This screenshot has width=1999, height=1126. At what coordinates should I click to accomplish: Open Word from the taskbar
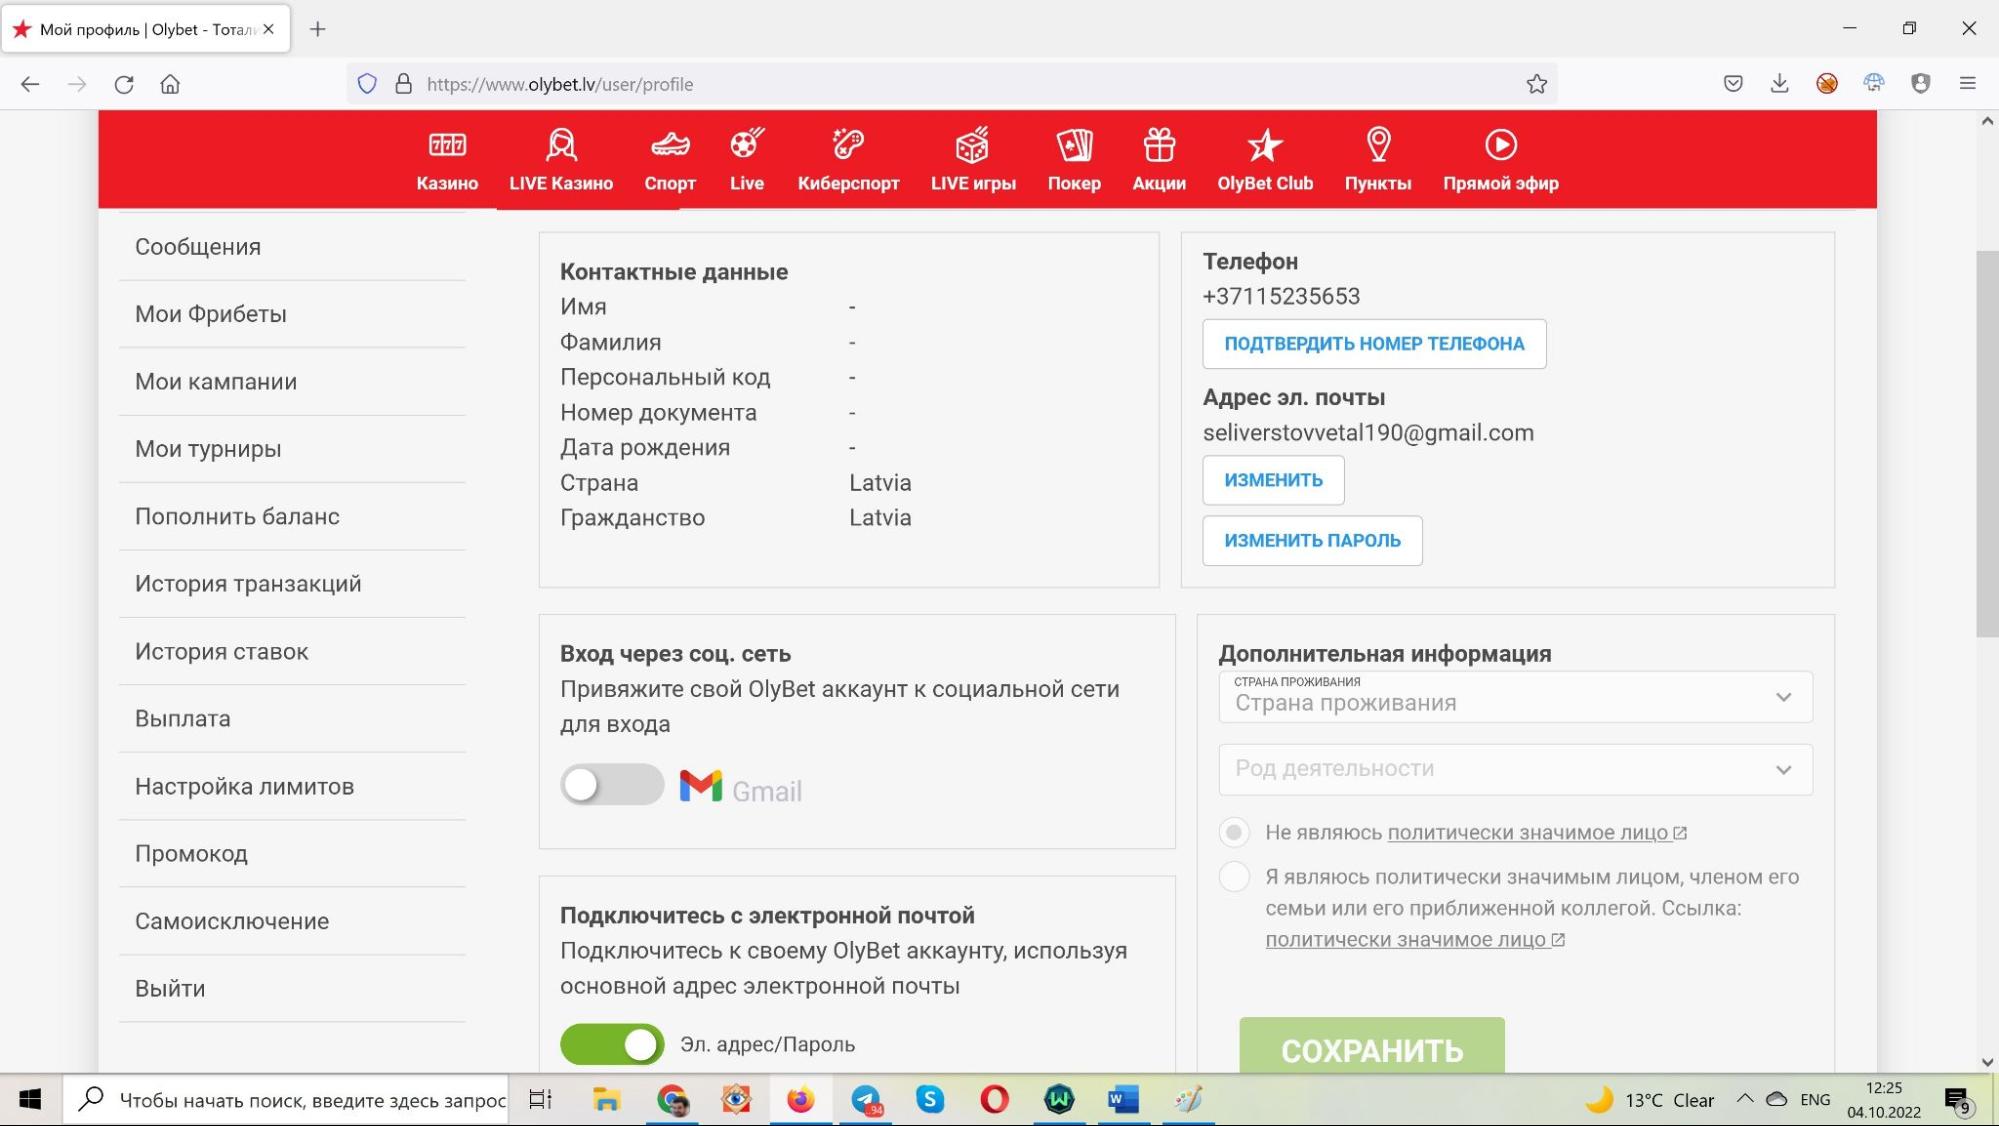tap(1123, 1100)
